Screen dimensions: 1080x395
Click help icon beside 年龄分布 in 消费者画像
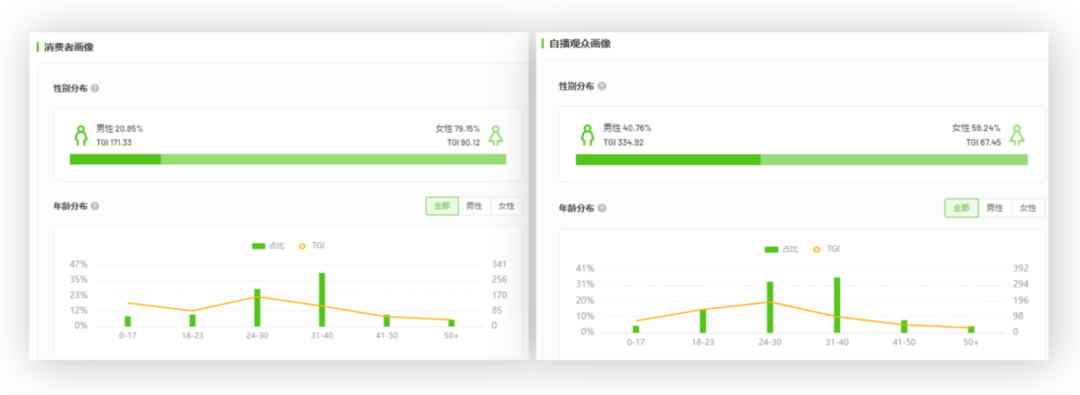[95, 206]
